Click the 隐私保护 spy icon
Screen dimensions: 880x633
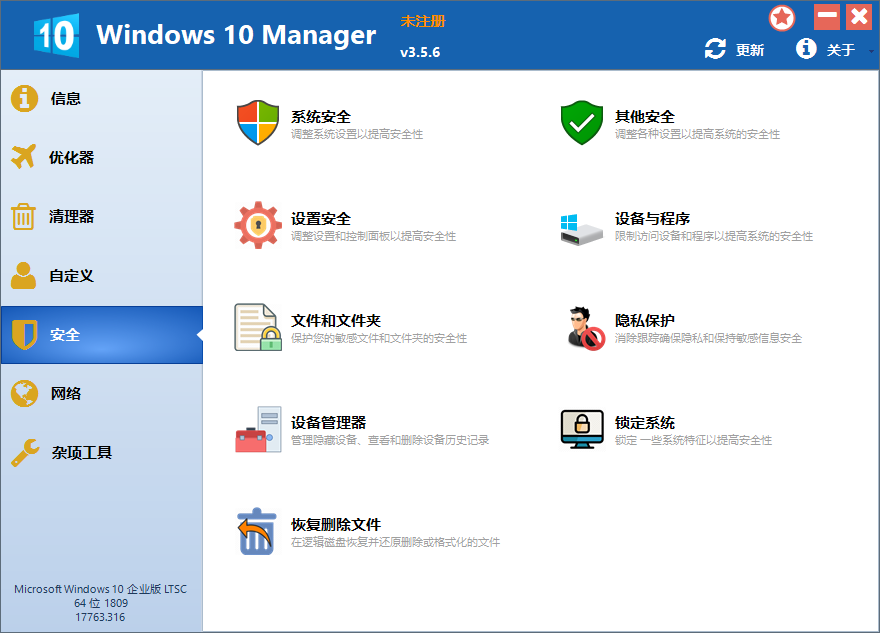pos(583,328)
